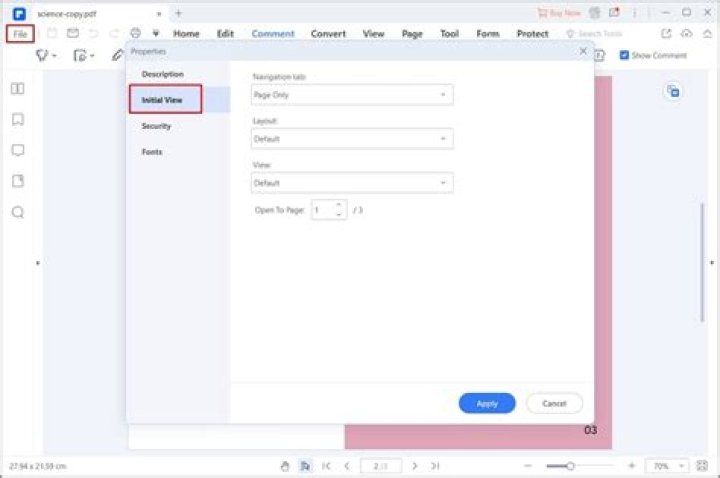Open the Convert tab
Viewport: 720px width, 478px height.
[x=328, y=34]
